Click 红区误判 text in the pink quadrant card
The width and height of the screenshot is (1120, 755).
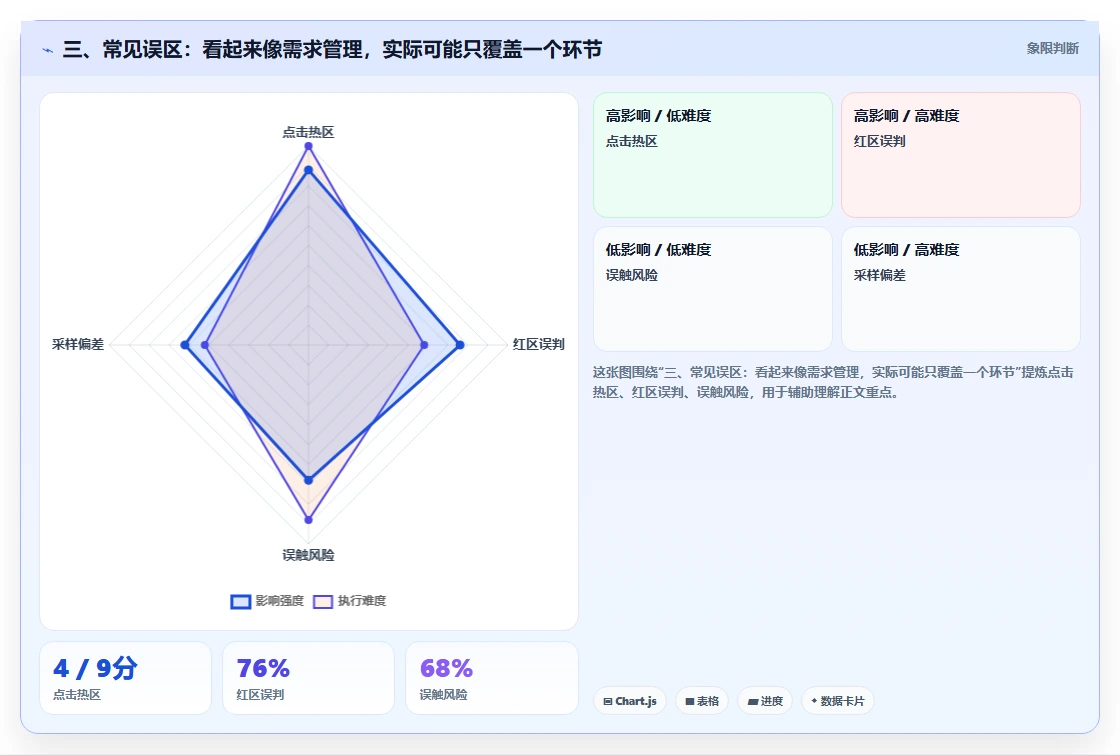[879, 141]
